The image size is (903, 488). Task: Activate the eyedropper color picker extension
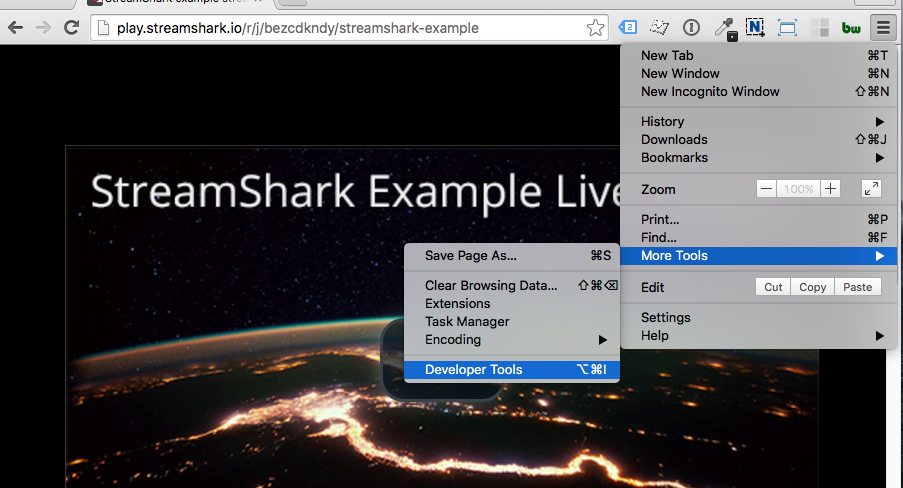click(724, 28)
